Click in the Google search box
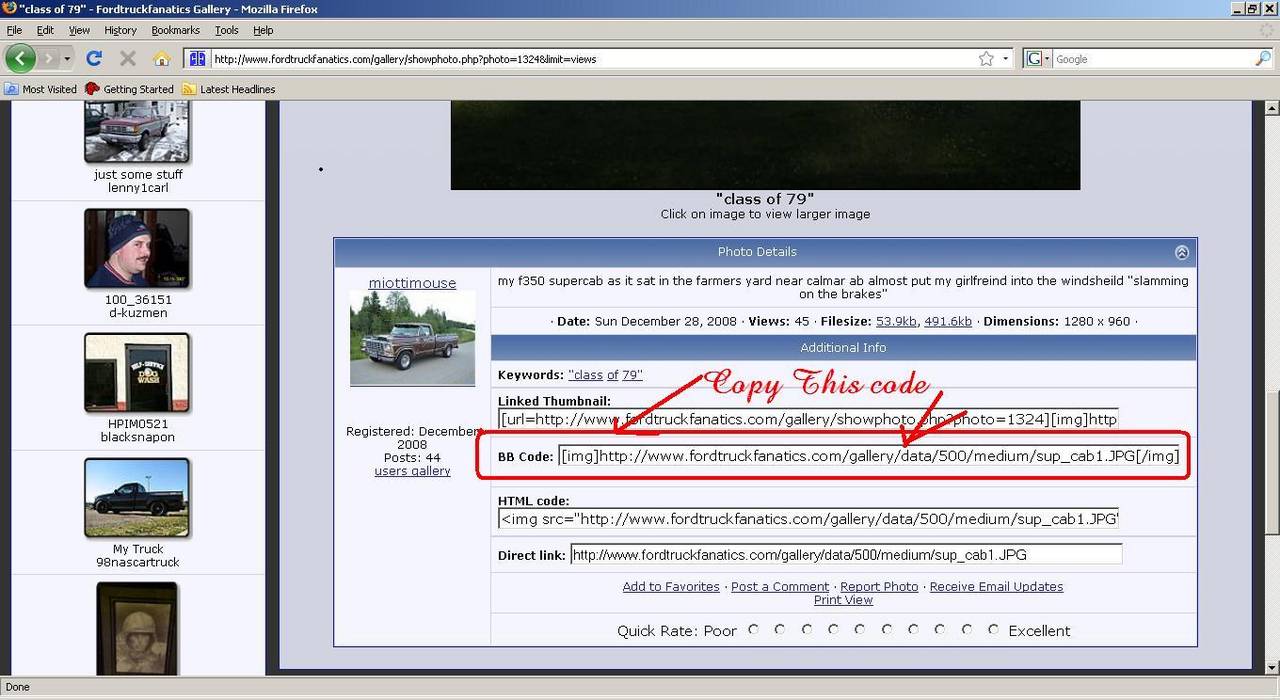Viewport: 1280px width, 700px height. coord(1152,59)
